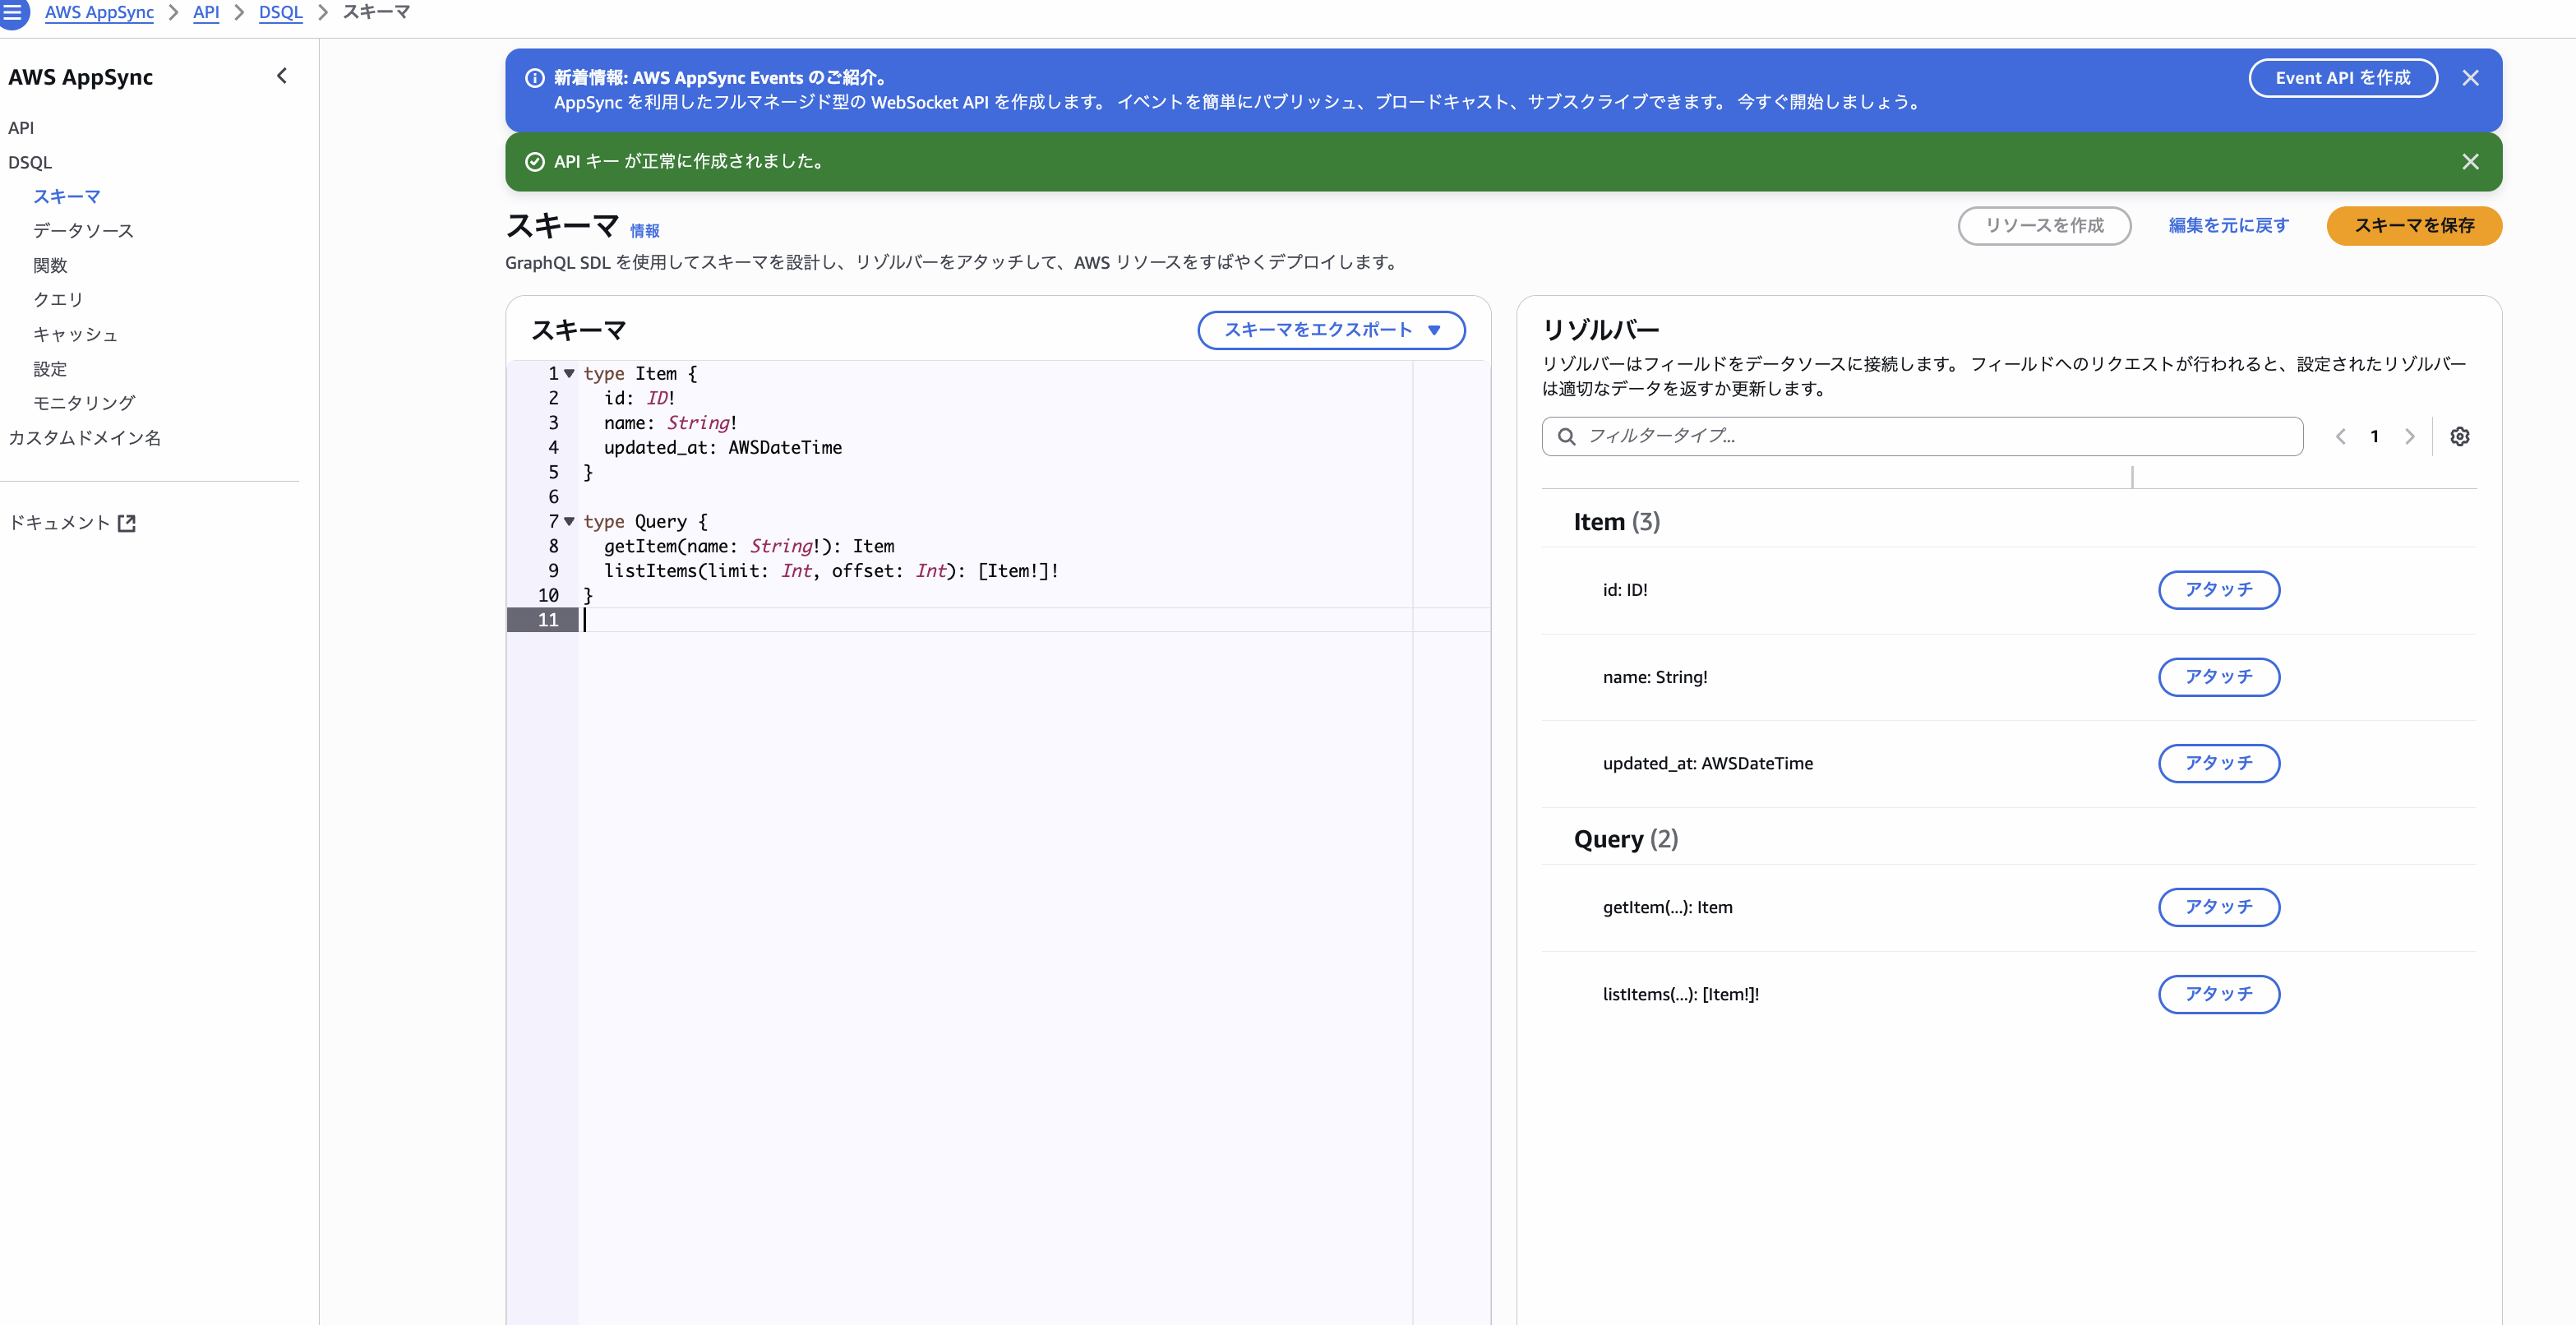Click スキーマを保存 button
Viewport: 2576px width, 1325px height.
click(2413, 226)
